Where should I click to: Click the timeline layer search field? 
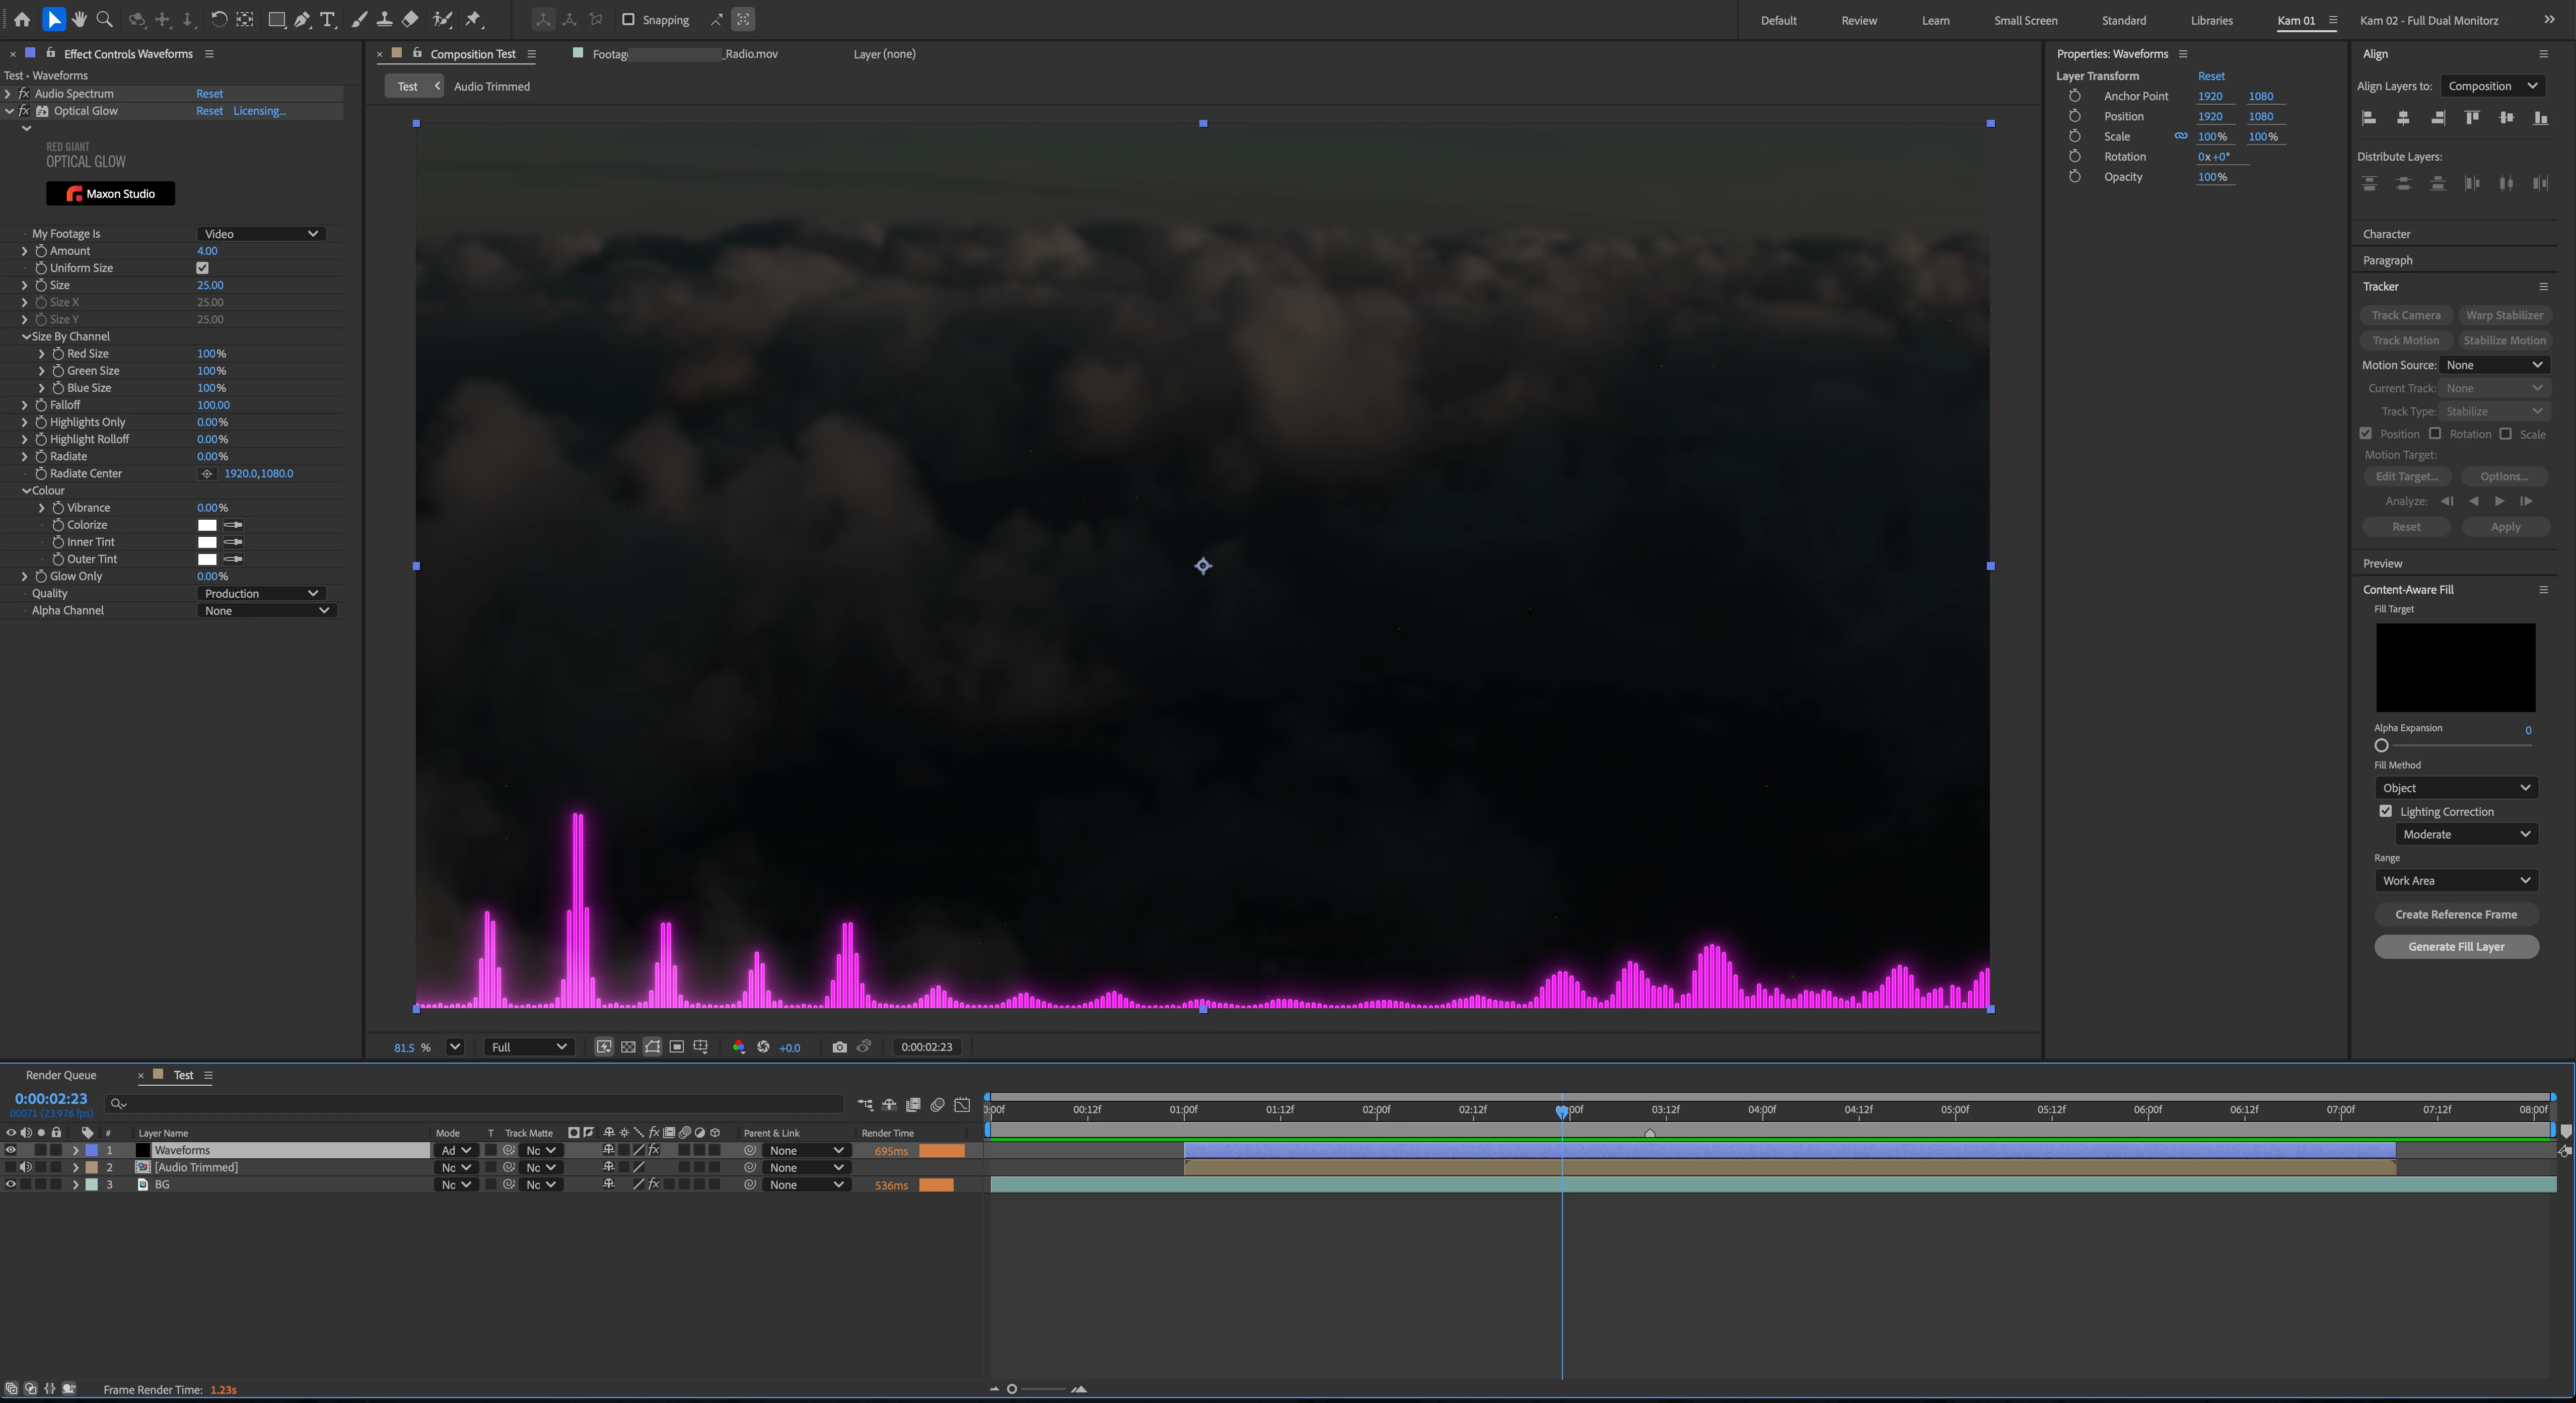(475, 1104)
